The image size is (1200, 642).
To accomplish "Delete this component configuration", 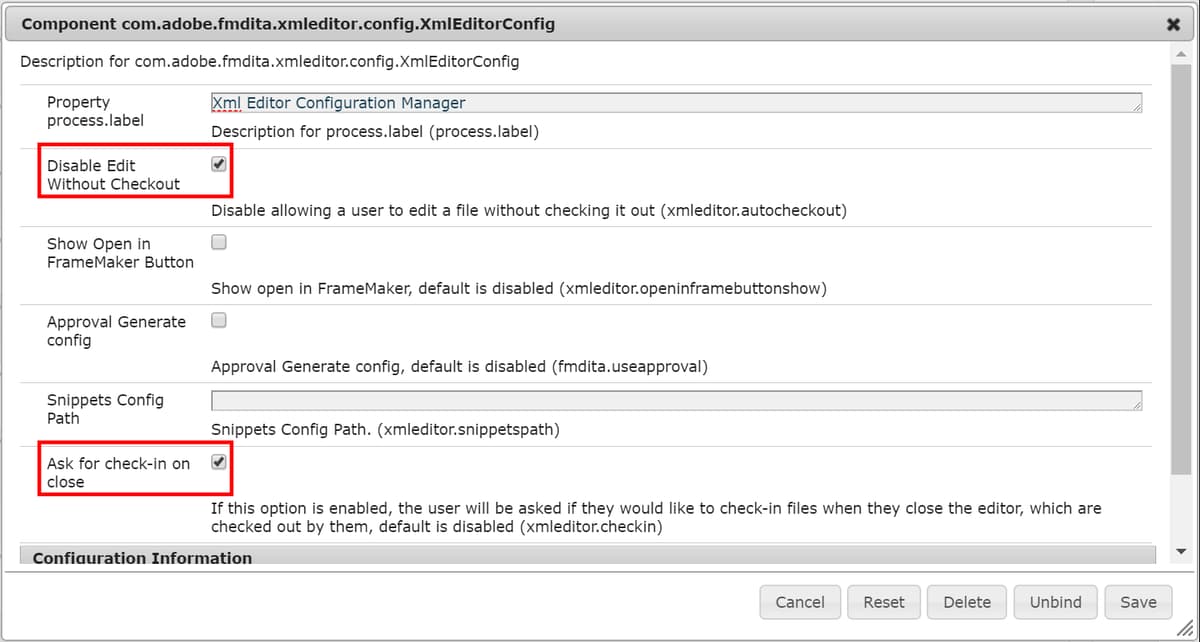I will pos(967,602).
